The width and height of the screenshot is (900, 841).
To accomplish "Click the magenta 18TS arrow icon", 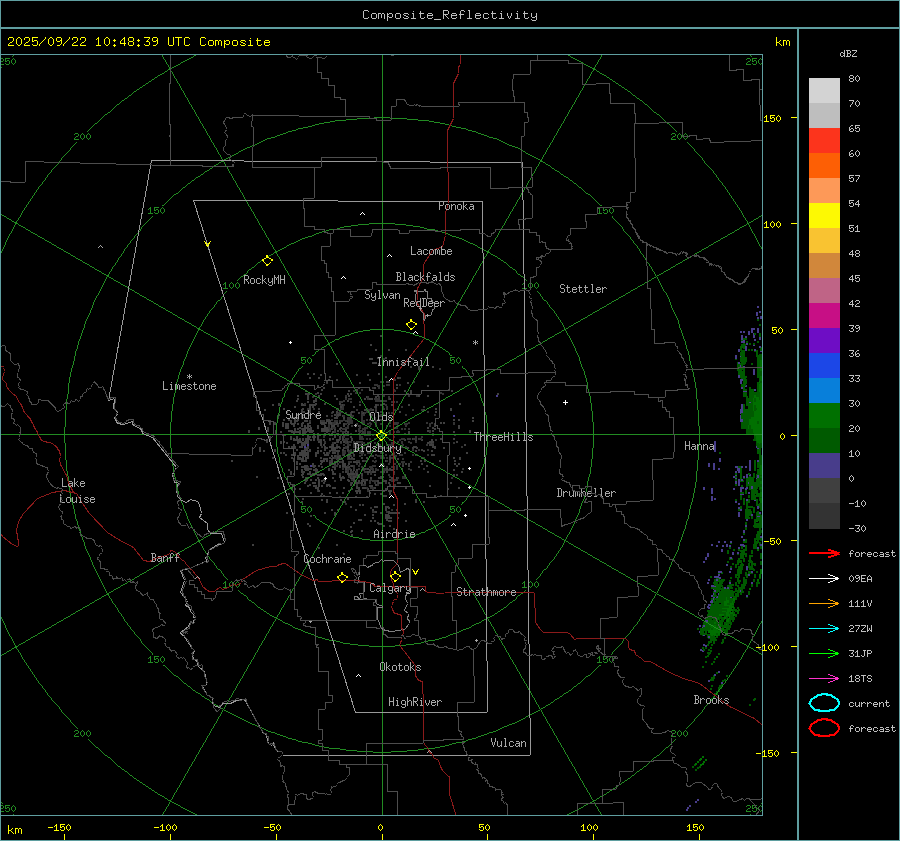I will click(824, 678).
